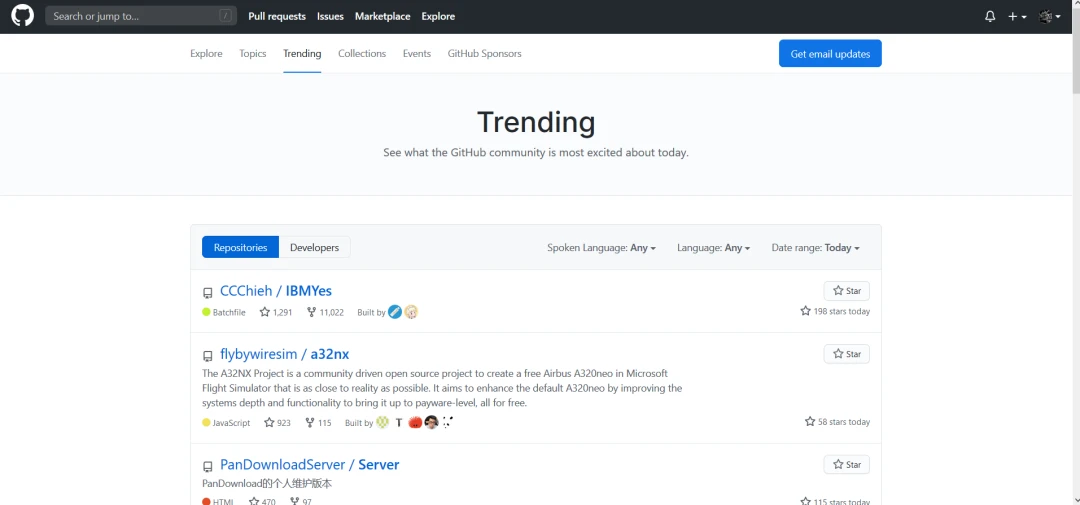
Task: Click the GitHub Octocat logo
Action: 22,16
